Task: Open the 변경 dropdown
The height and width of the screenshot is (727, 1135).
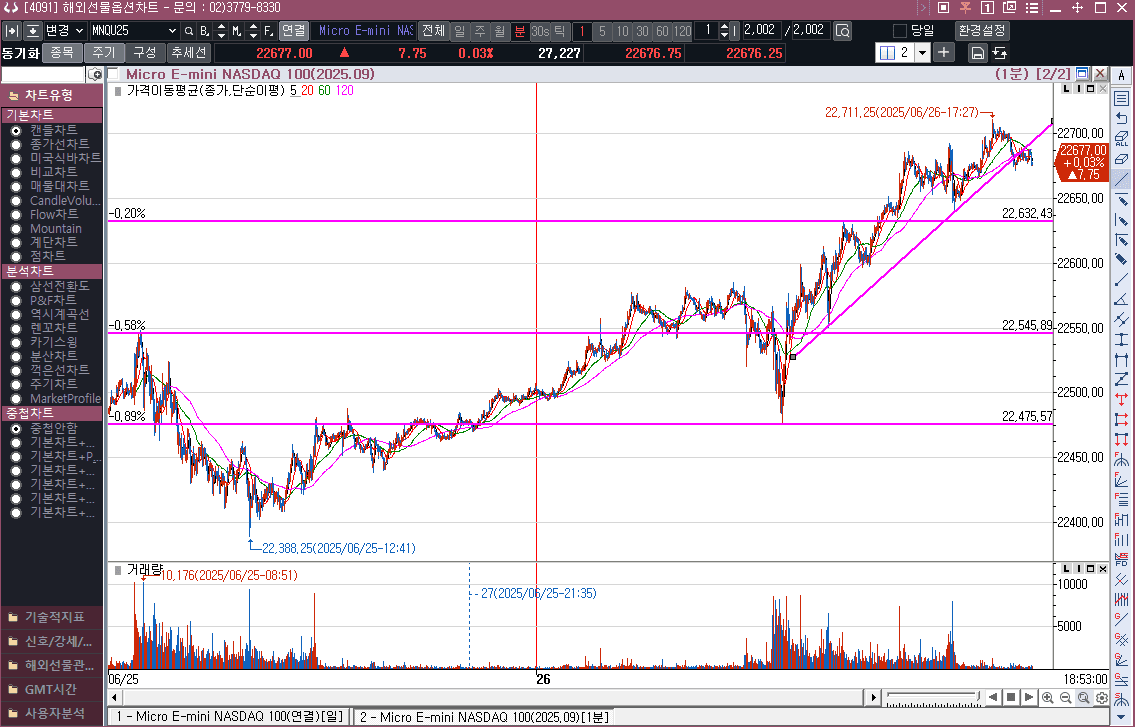Action: click(x=64, y=31)
